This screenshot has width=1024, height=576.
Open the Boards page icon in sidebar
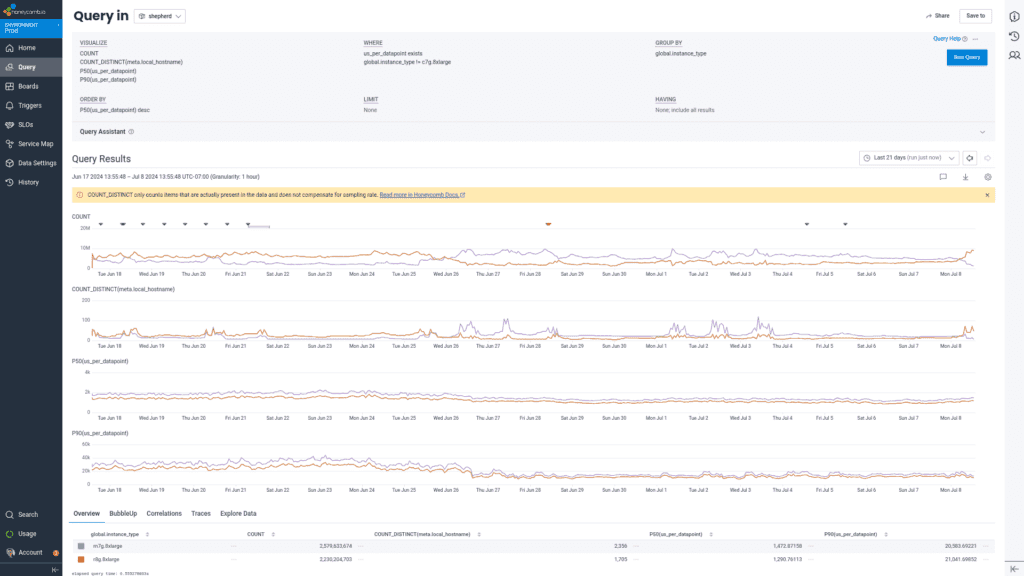coord(9,86)
